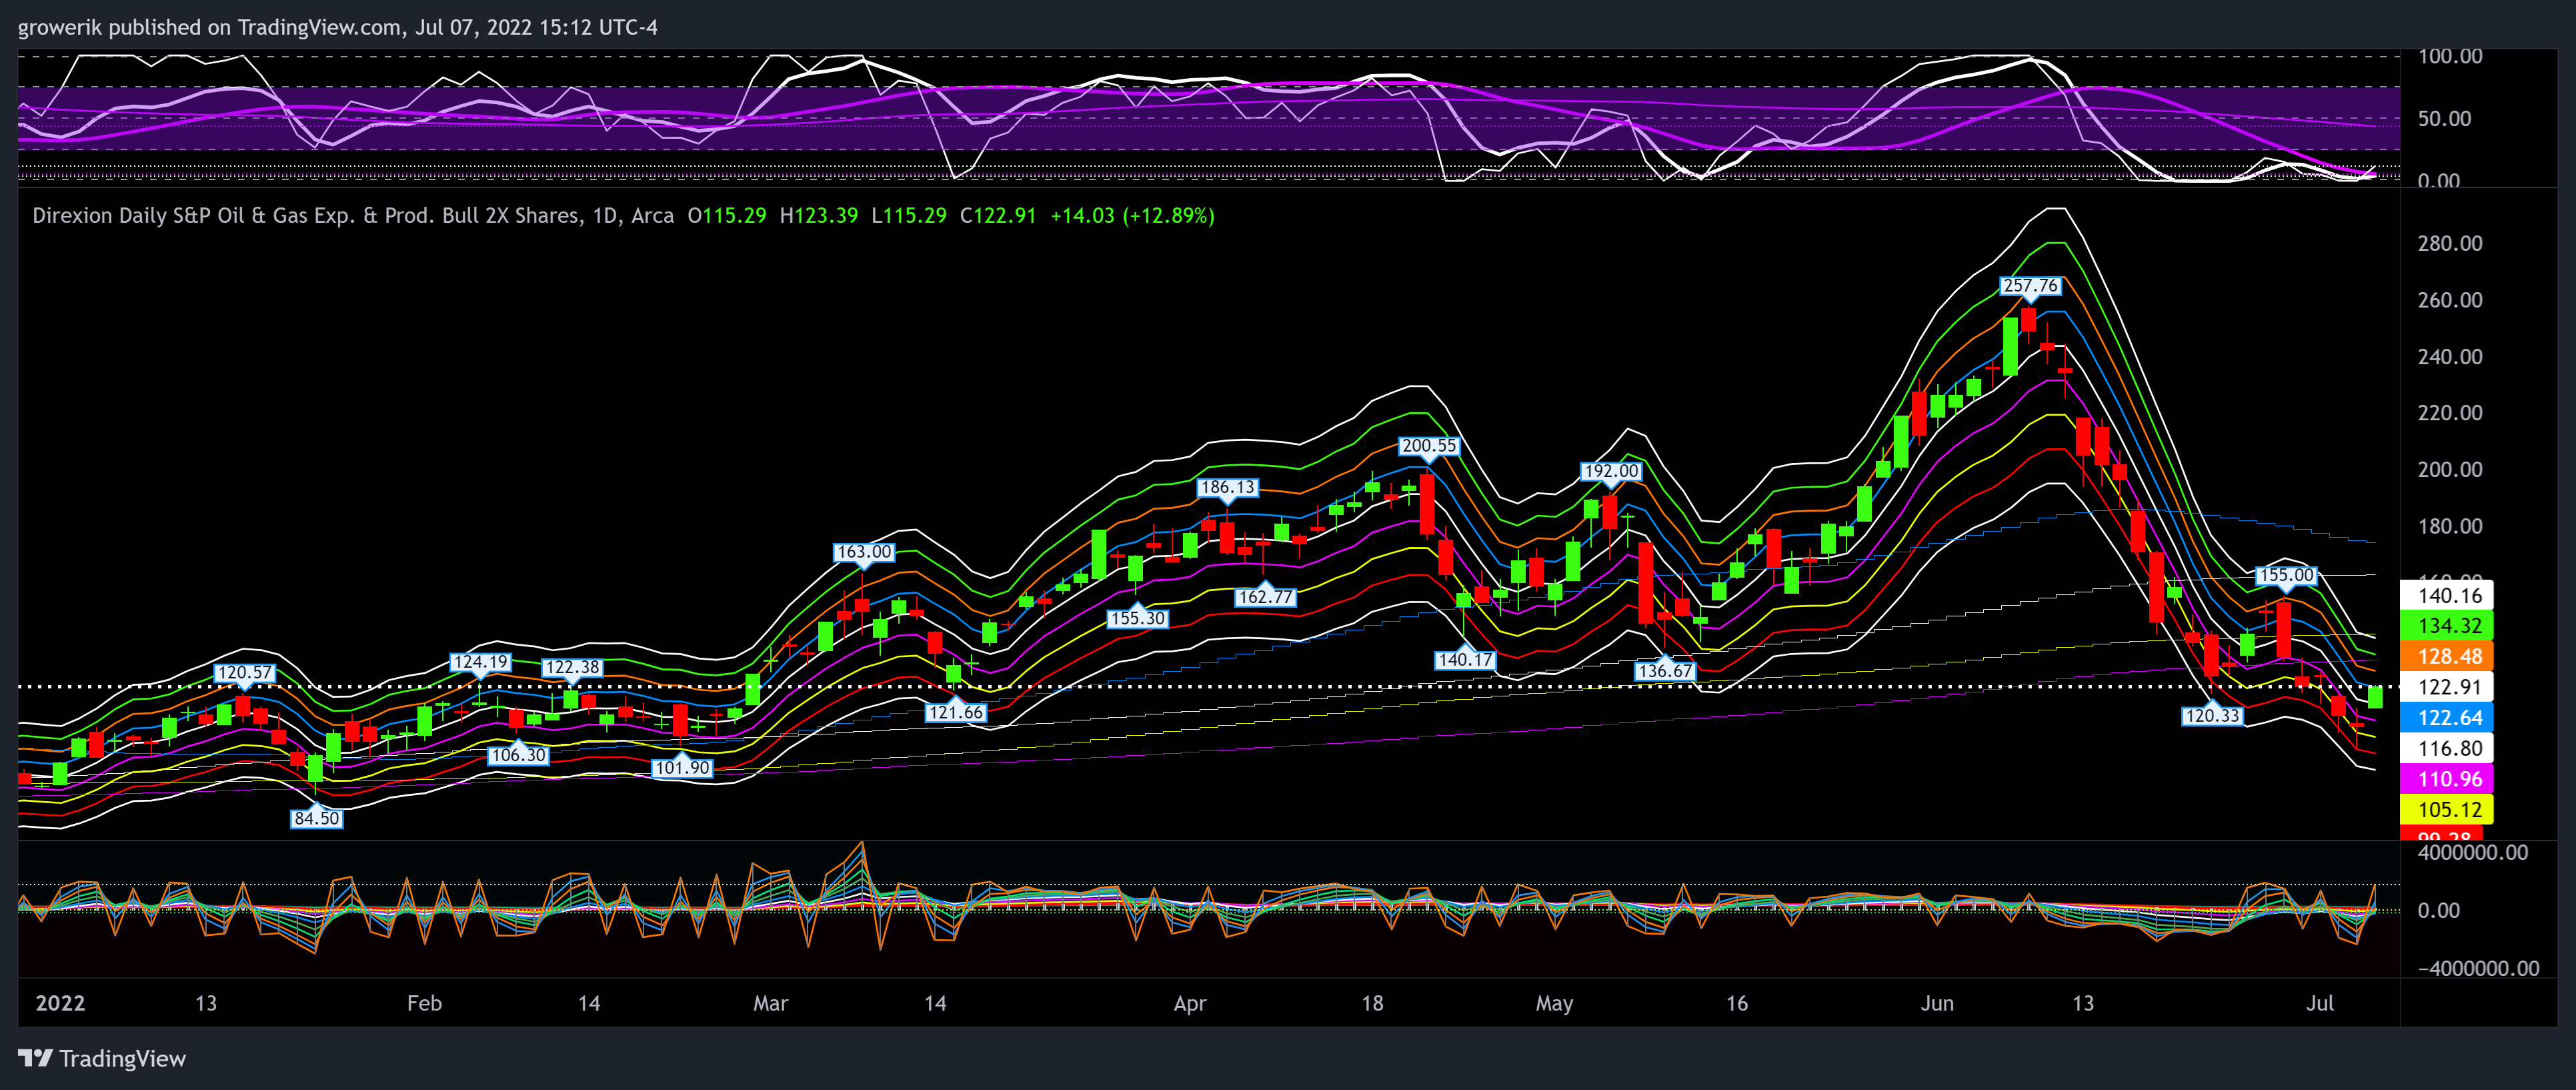Click the 124.19 price label

tap(481, 662)
